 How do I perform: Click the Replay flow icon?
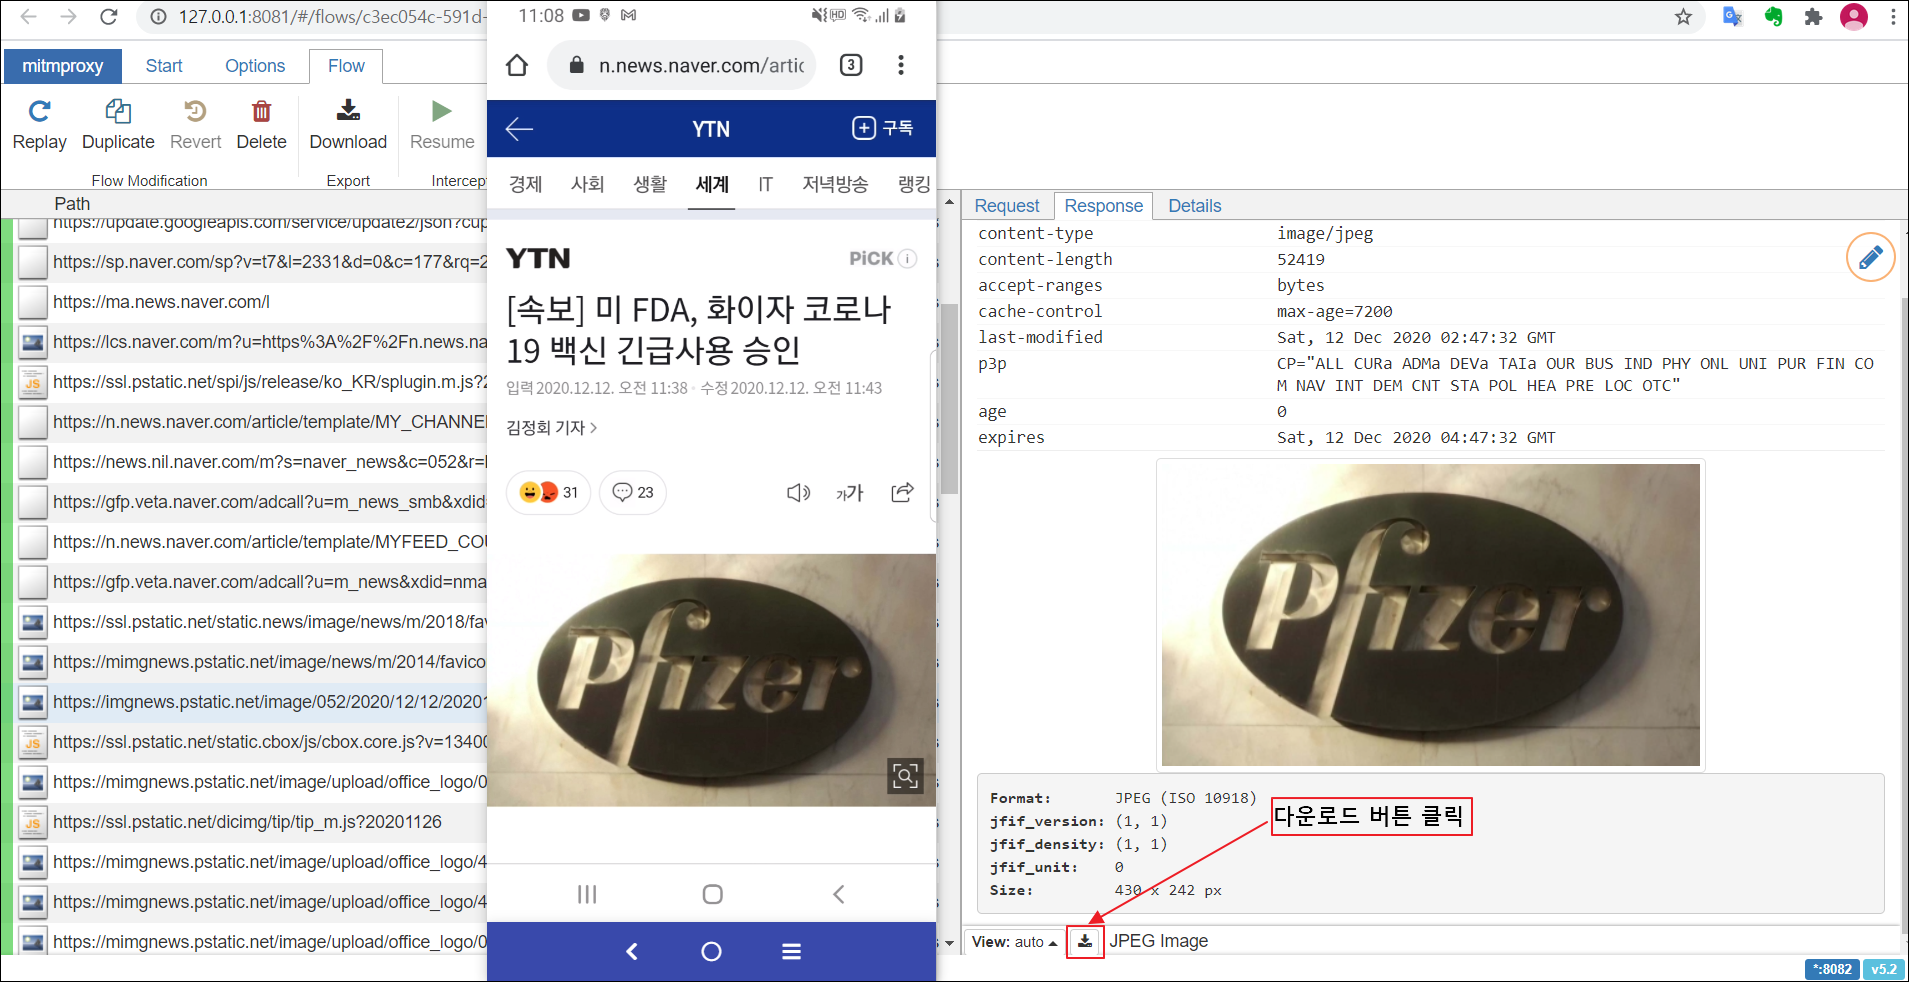(39, 111)
